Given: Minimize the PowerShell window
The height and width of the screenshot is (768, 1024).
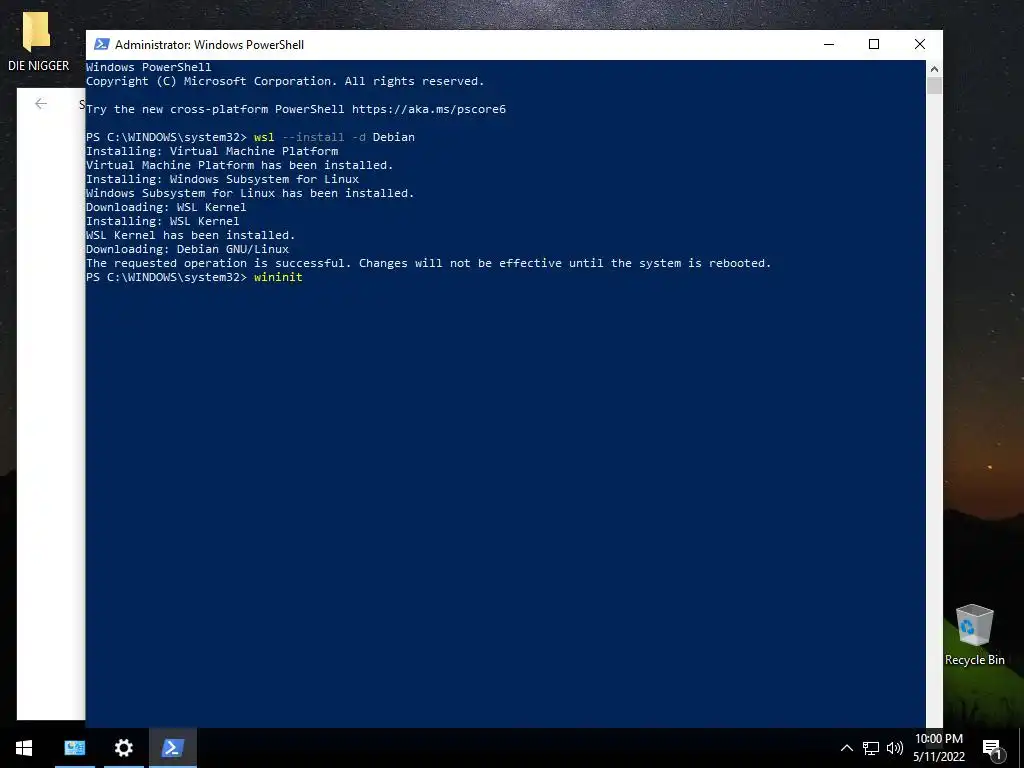Looking at the screenshot, I should pos(829,44).
